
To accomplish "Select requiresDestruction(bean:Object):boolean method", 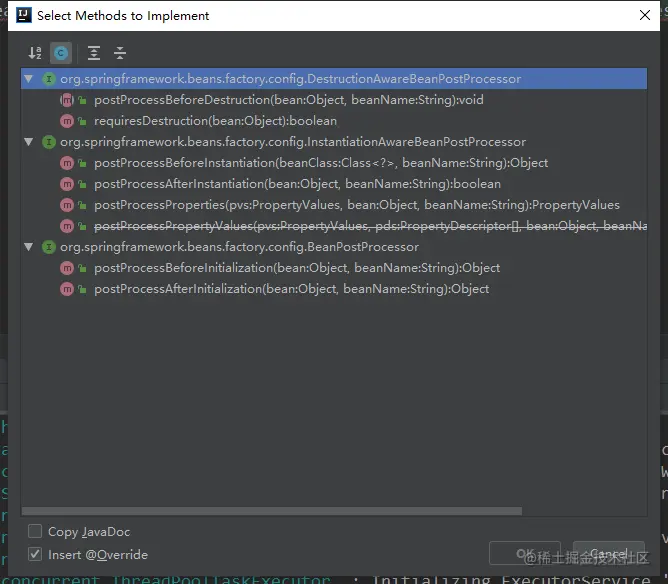I will [216, 121].
